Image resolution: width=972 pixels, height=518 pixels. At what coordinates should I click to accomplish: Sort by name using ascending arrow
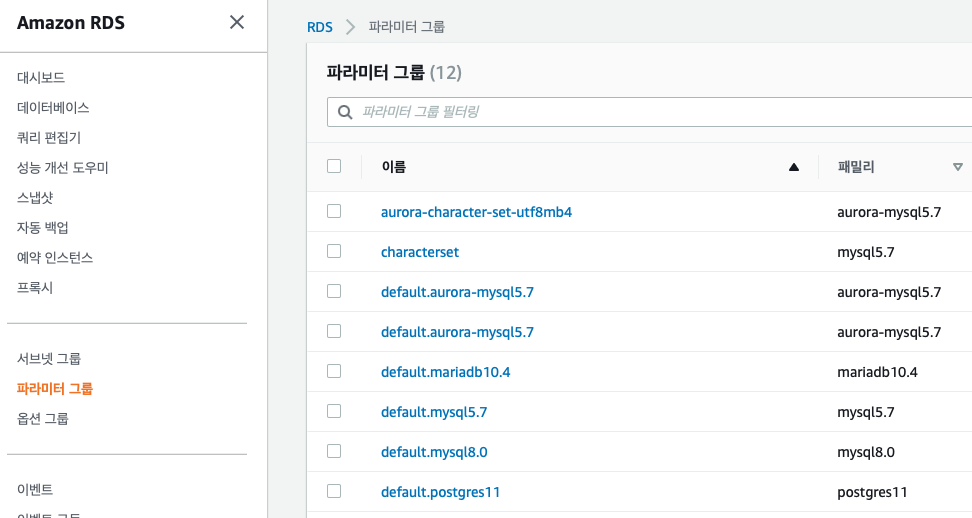coord(793,167)
